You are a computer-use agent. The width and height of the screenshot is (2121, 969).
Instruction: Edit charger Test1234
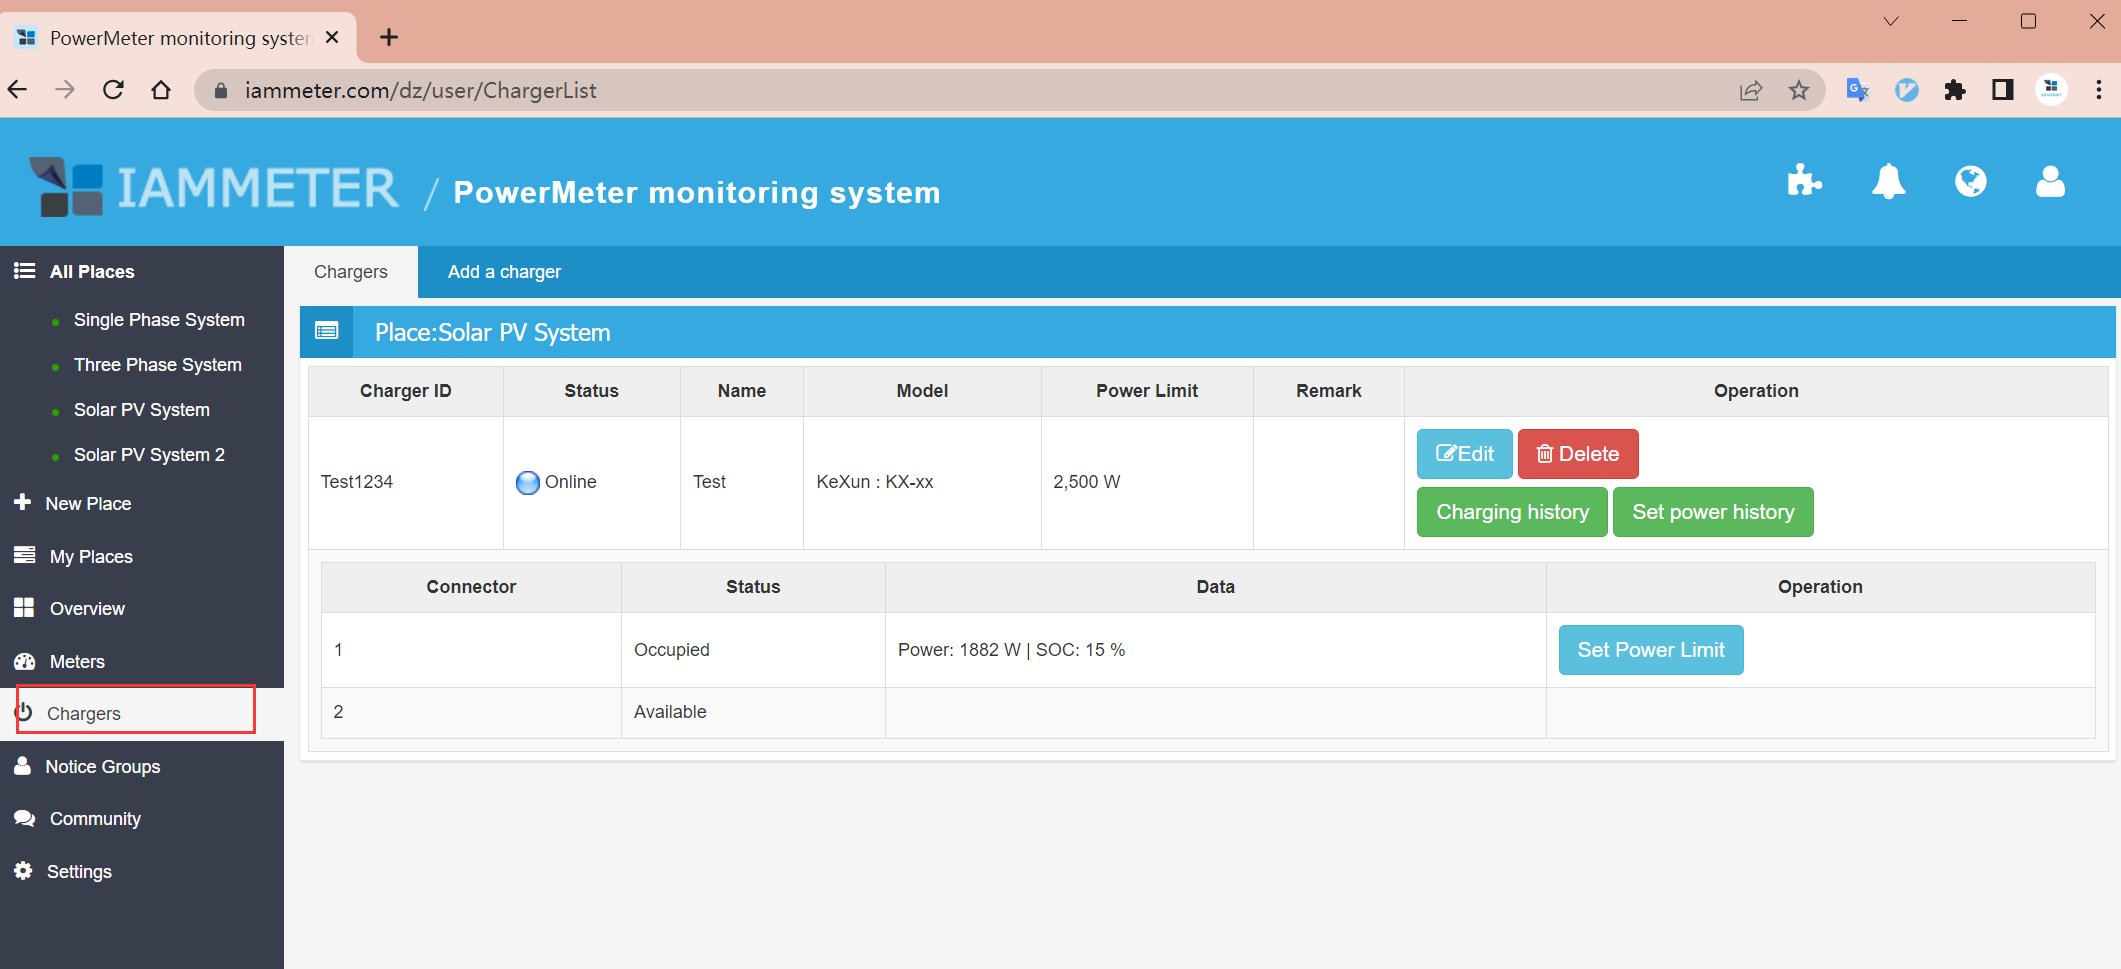1464,454
